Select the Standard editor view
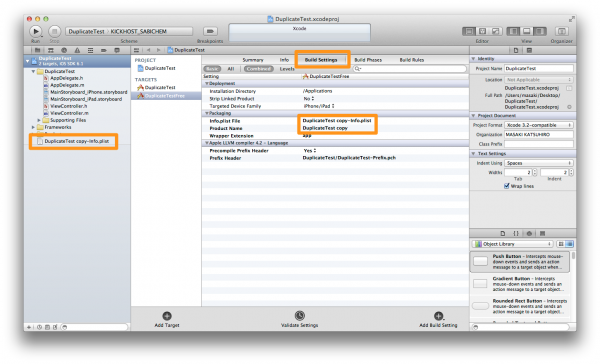The height and width of the screenshot is (364, 600). tap(469, 31)
